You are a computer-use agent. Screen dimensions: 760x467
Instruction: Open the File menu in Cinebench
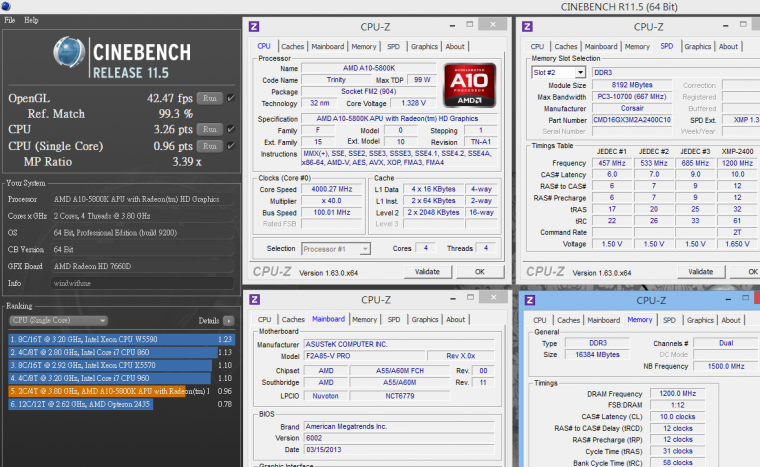pos(10,20)
